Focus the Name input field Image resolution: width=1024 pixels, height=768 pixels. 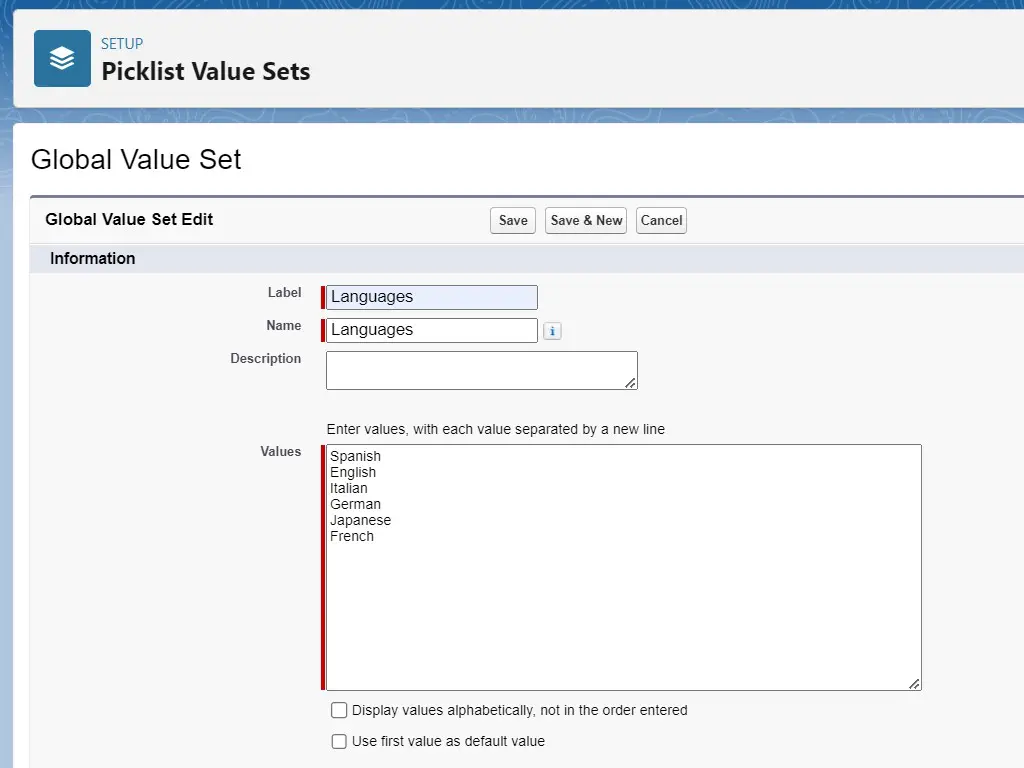(x=432, y=330)
